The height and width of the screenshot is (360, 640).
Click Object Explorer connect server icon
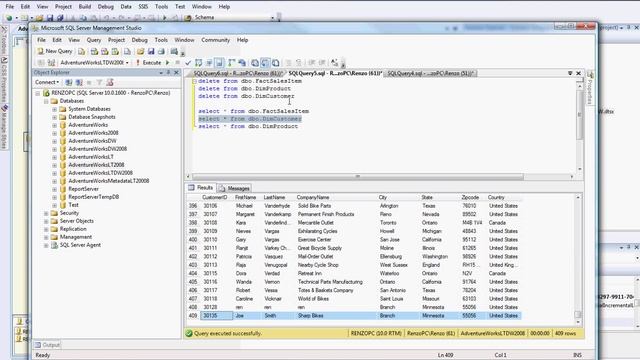[x=69, y=82]
